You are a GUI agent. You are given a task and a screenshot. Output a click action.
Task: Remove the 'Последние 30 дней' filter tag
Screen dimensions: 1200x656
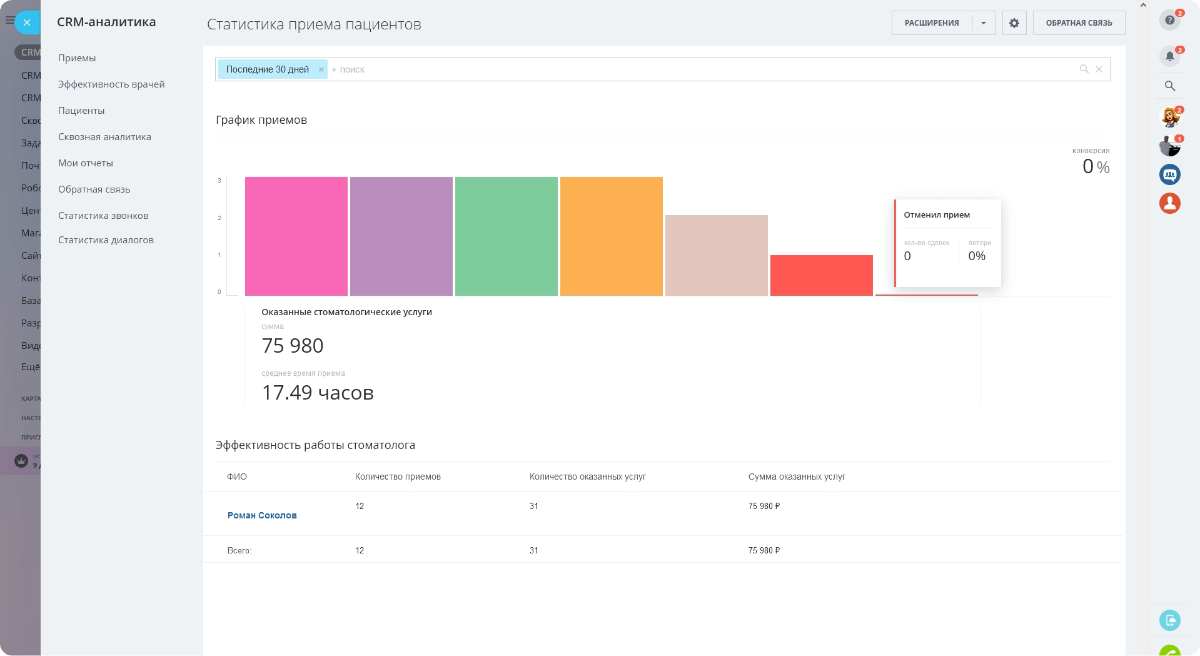(321, 69)
